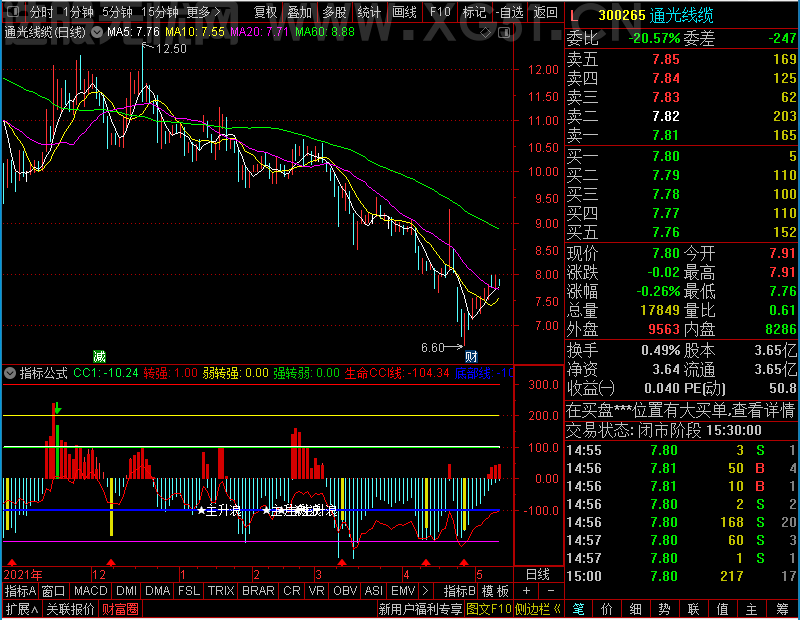Open the 复权 adjustment menu
The height and width of the screenshot is (620, 800).
tap(265, 12)
